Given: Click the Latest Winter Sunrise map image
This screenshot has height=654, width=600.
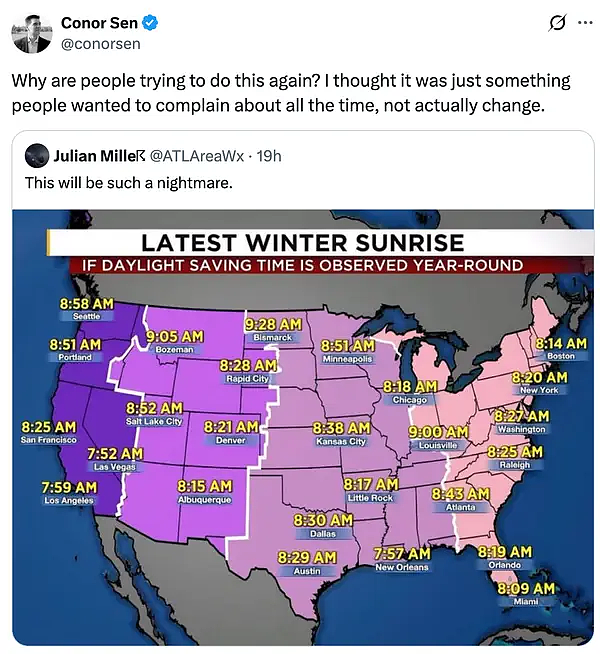Looking at the screenshot, I should [x=303, y=428].
